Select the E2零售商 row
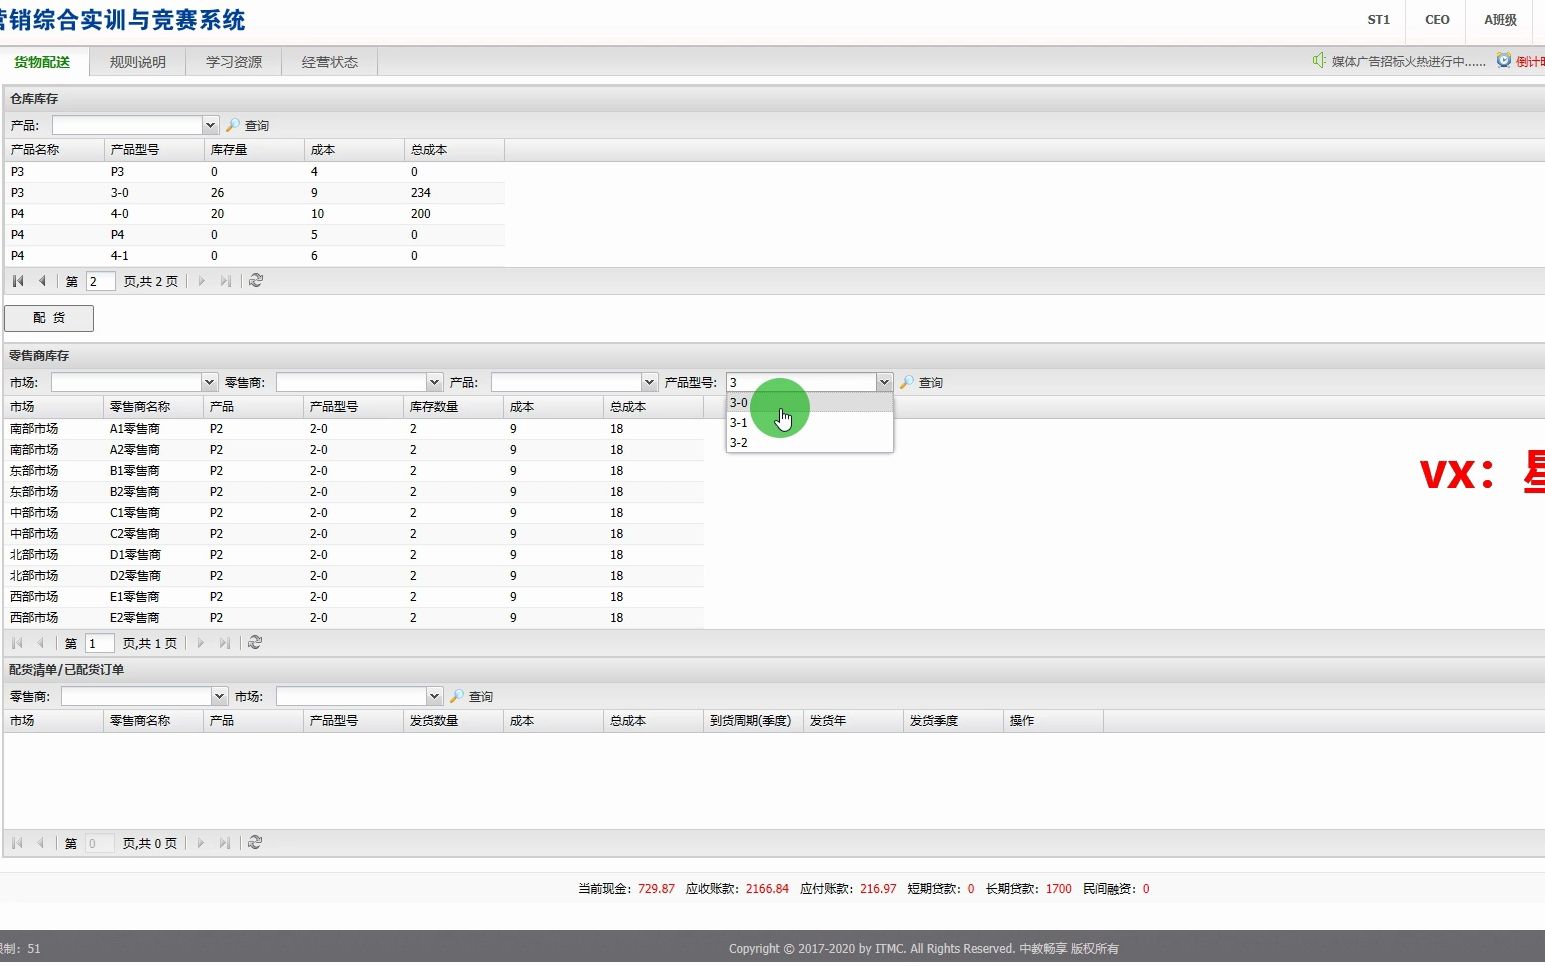The height and width of the screenshot is (966, 1545). [x=354, y=618]
